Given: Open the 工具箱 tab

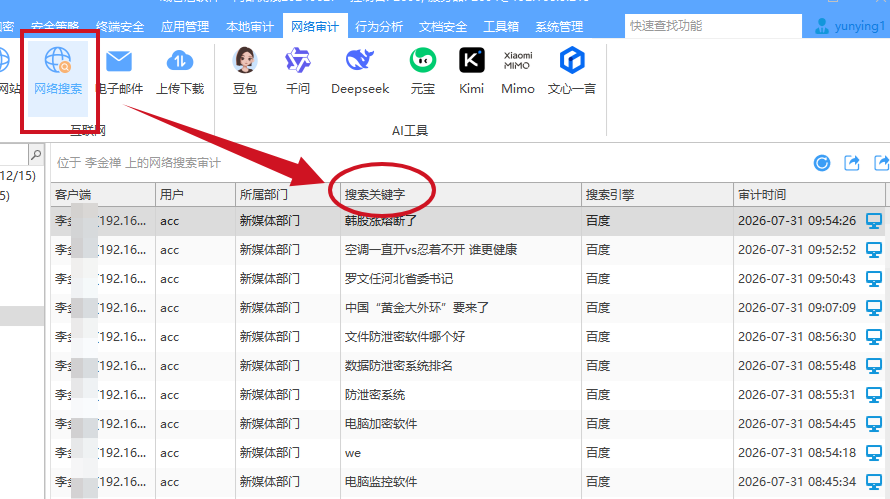Looking at the screenshot, I should [x=501, y=27].
